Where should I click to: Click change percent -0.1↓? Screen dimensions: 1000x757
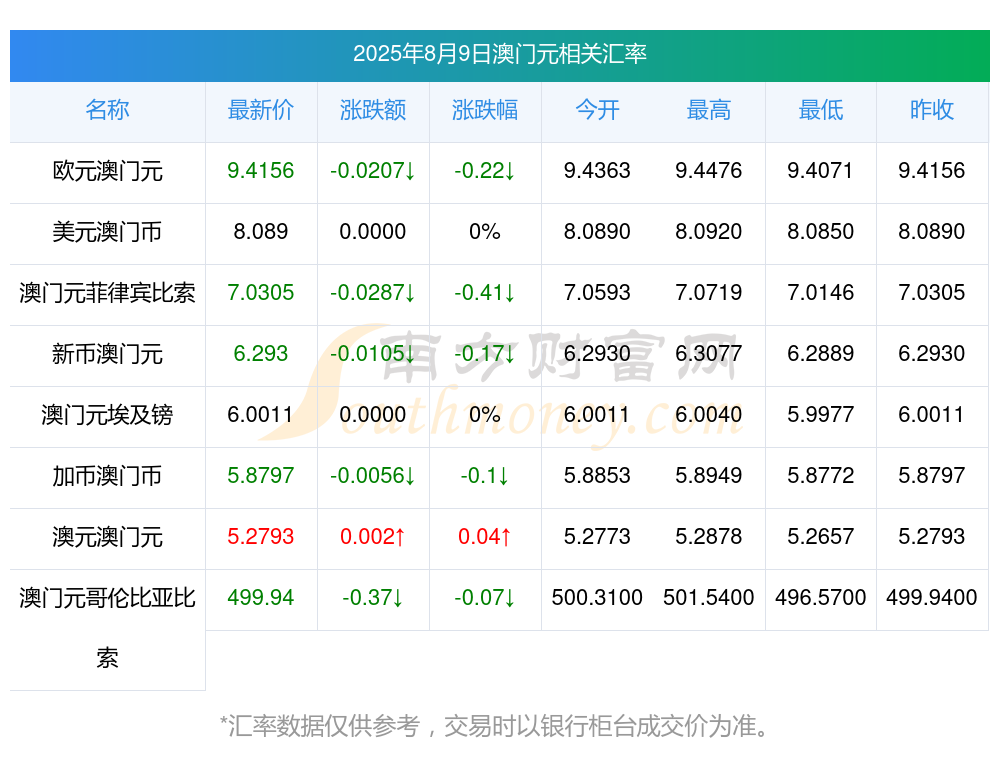485,476
